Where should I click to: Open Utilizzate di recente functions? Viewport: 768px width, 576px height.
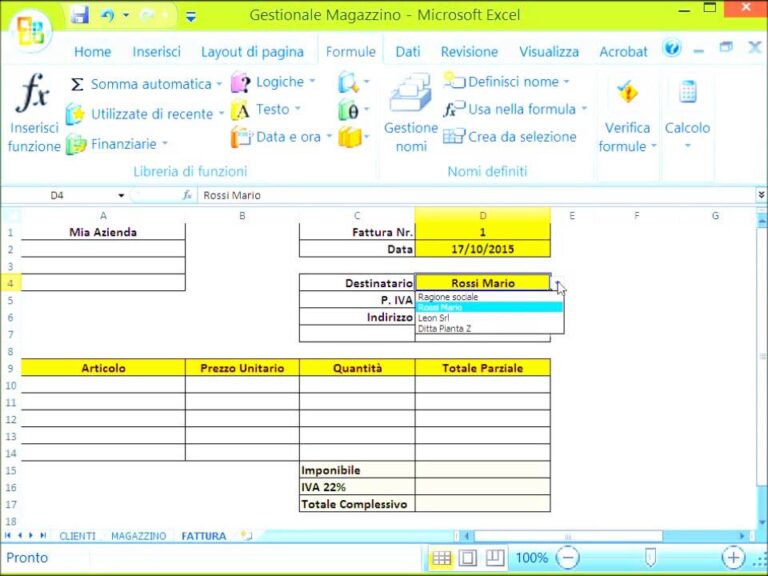pos(145,114)
